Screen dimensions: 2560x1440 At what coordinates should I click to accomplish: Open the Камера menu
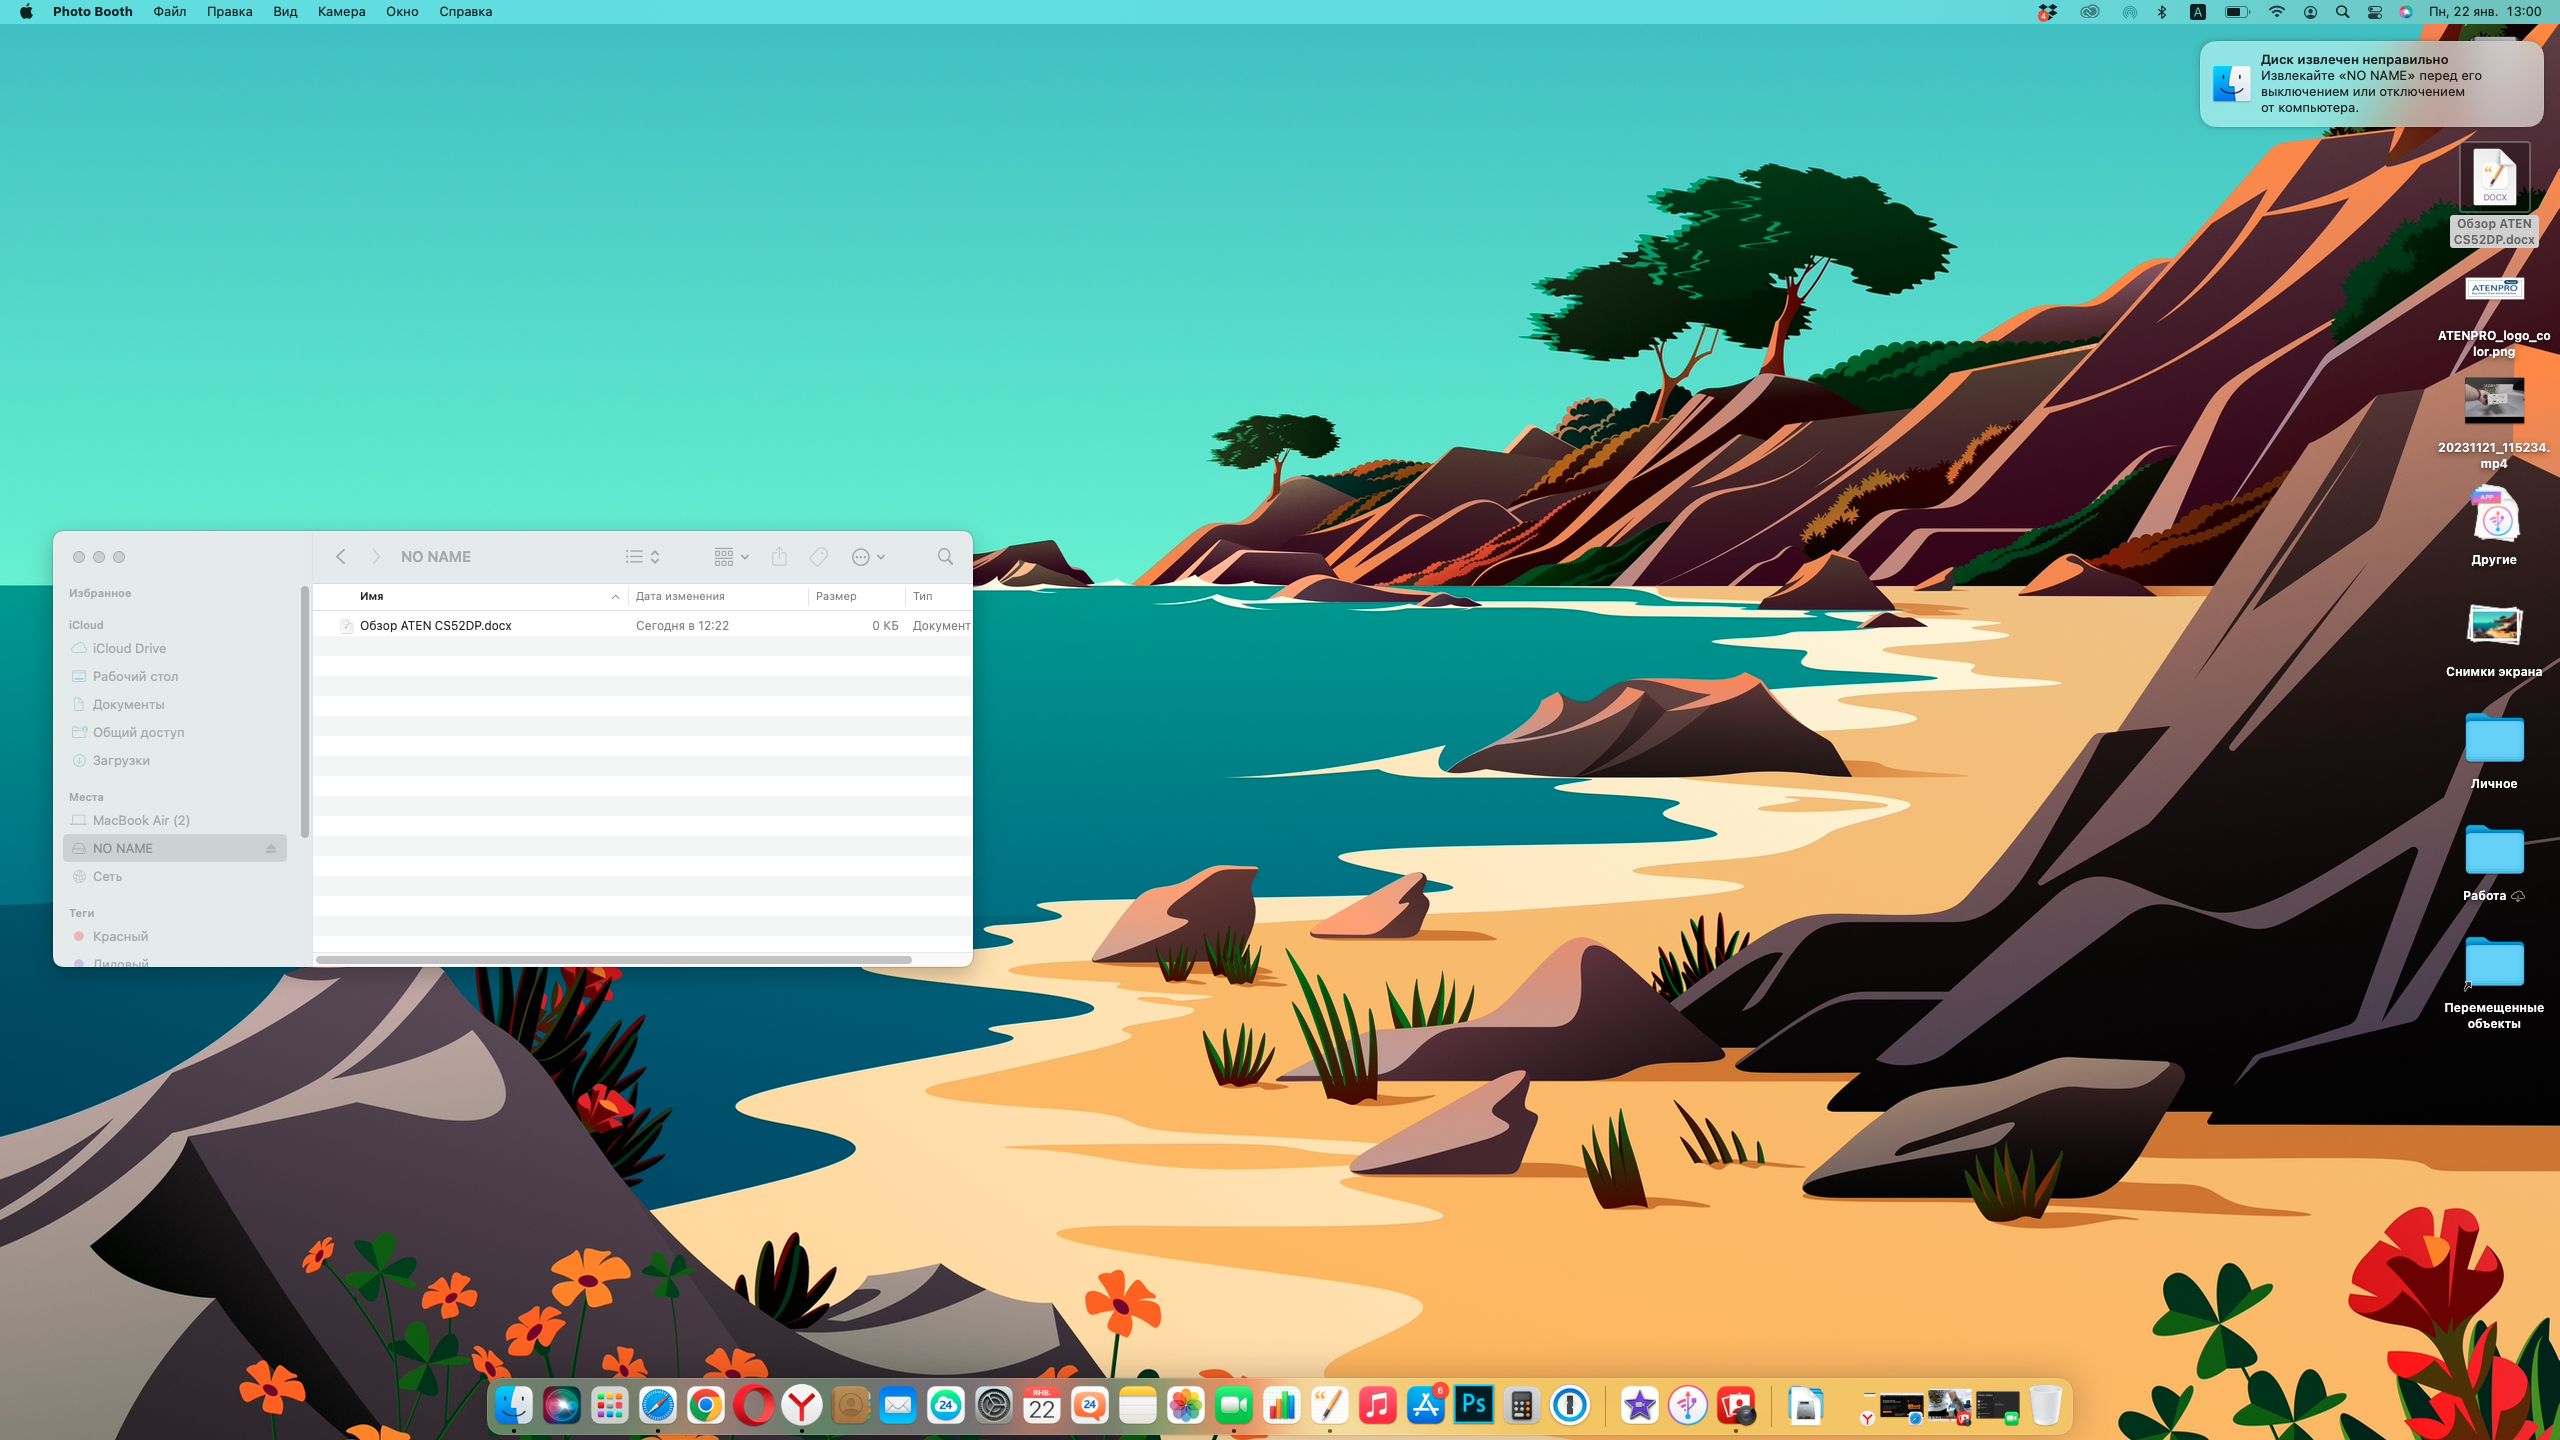click(341, 12)
